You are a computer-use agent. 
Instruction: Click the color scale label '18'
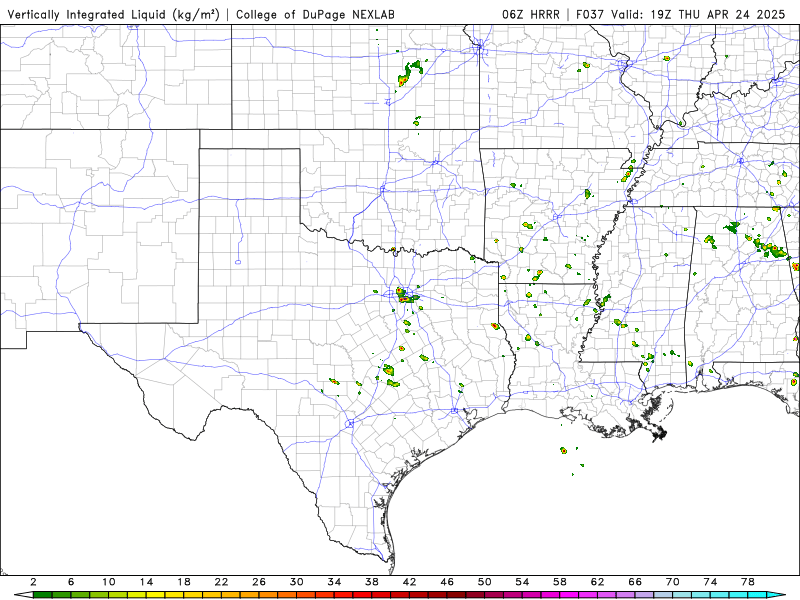tap(184, 582)
